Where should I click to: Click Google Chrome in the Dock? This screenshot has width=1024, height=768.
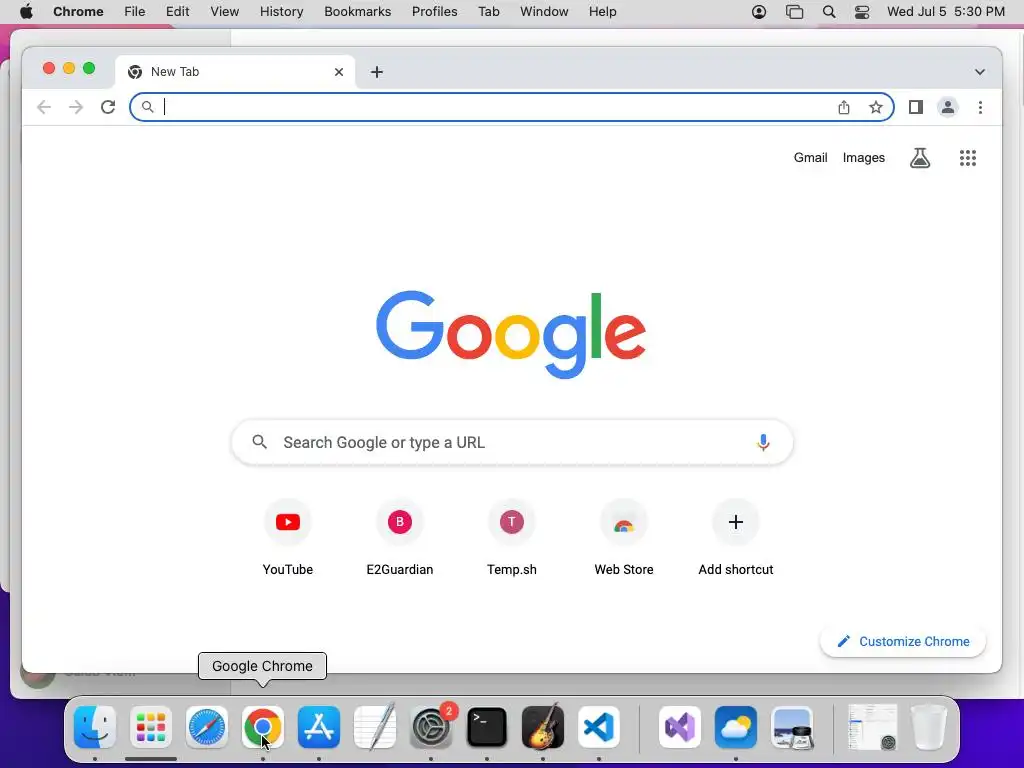[x=263, y=727]
